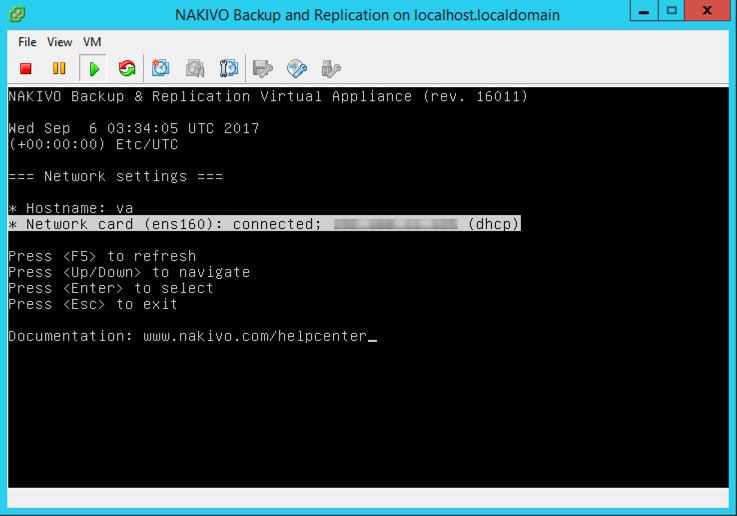
Task: Open the VM menu
Action: [x=92, y=42]
